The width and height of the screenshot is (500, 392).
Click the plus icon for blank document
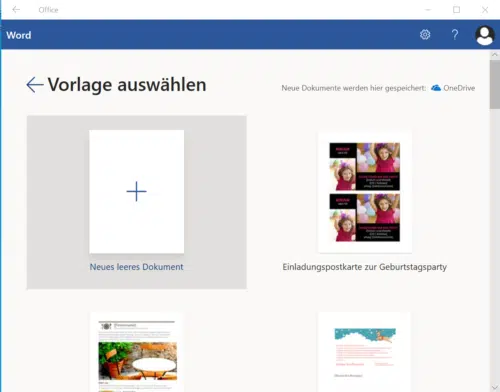137,192
